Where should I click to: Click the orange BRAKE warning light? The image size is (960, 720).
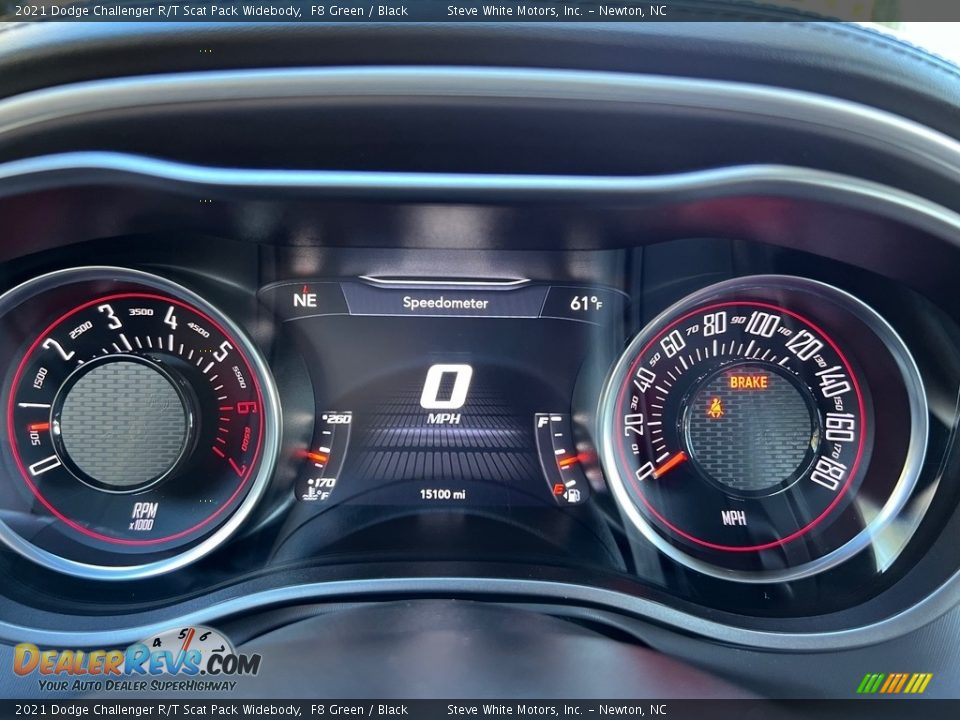tap(748, 382)
